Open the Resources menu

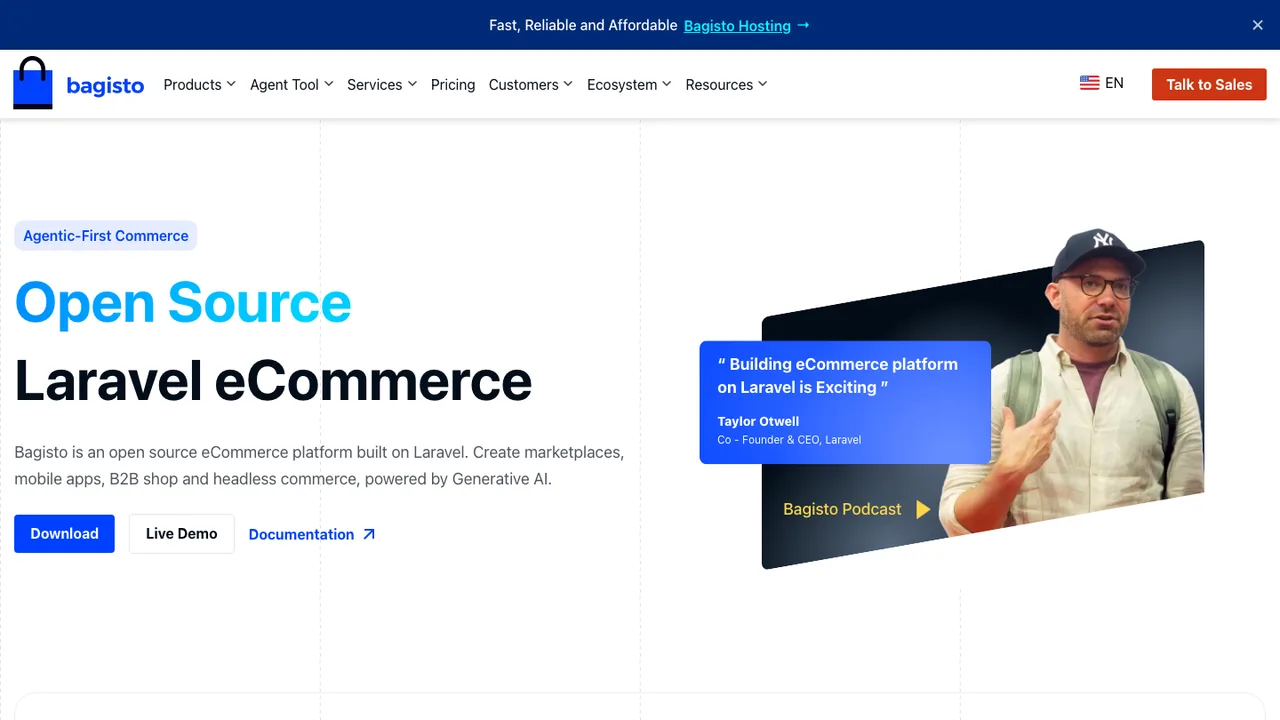point(727,84)
